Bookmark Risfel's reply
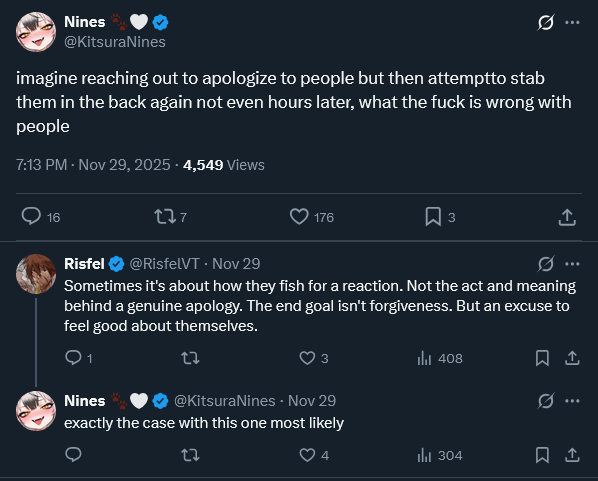 coord(542,358)
